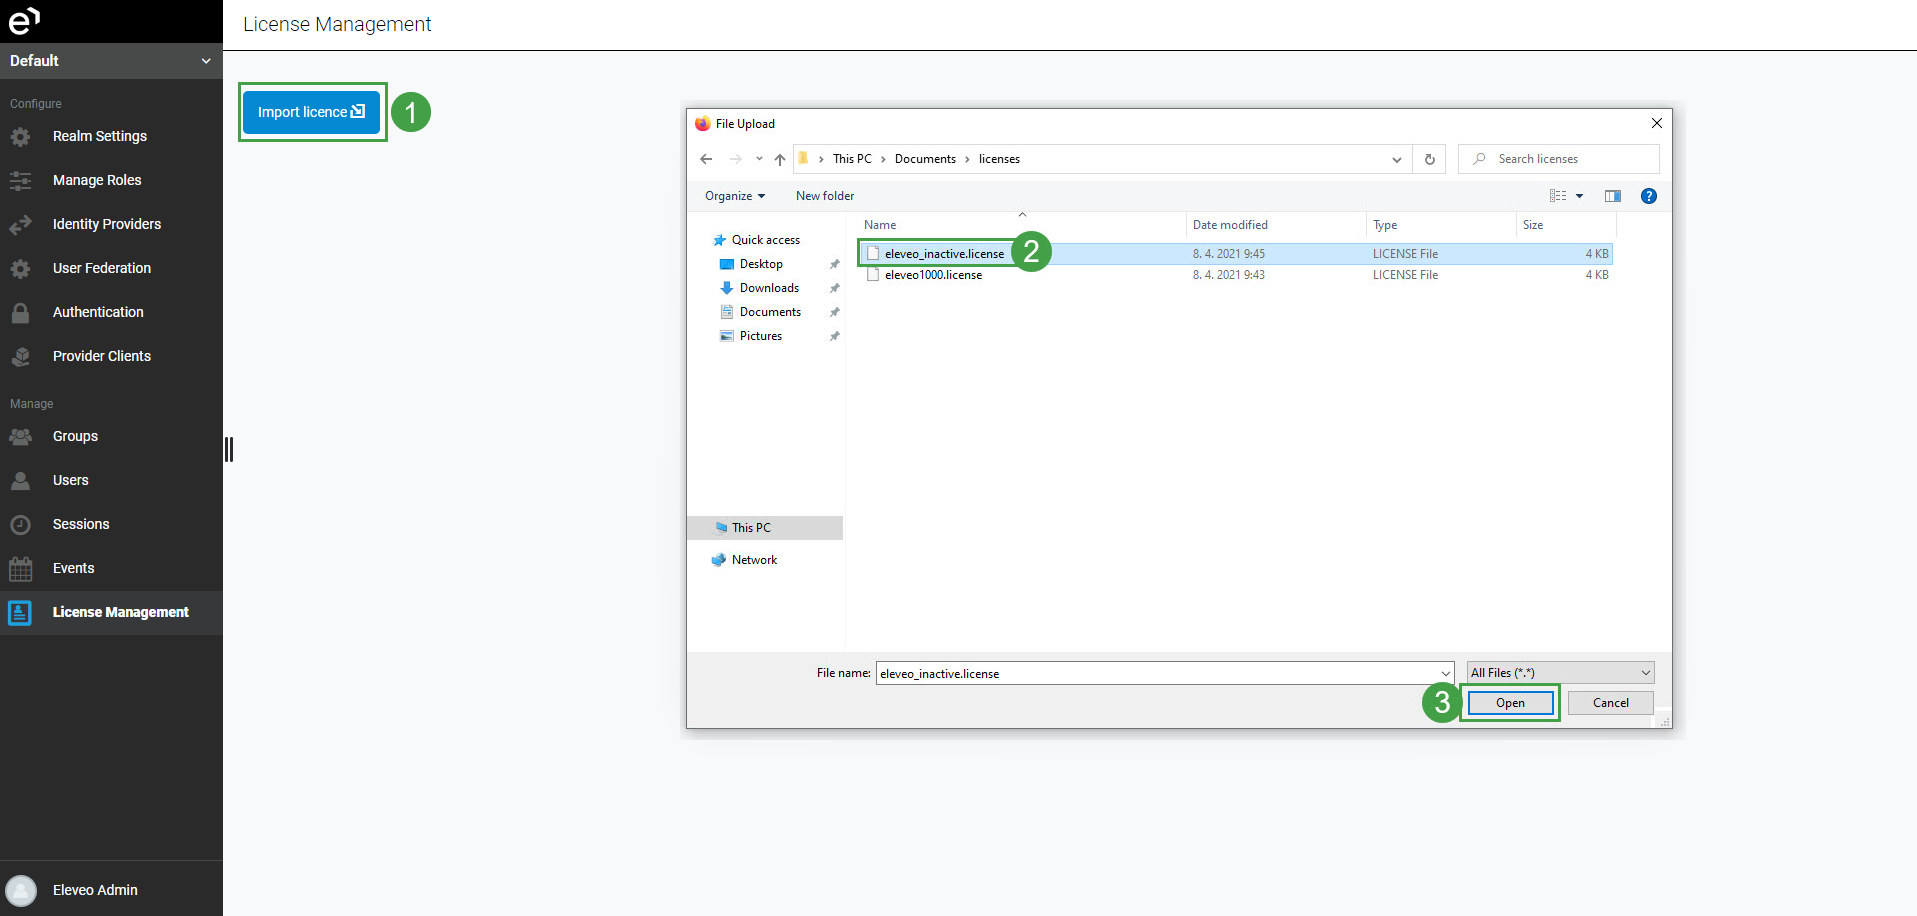
Task: Click the Search licenses field
Action: 1565,159
